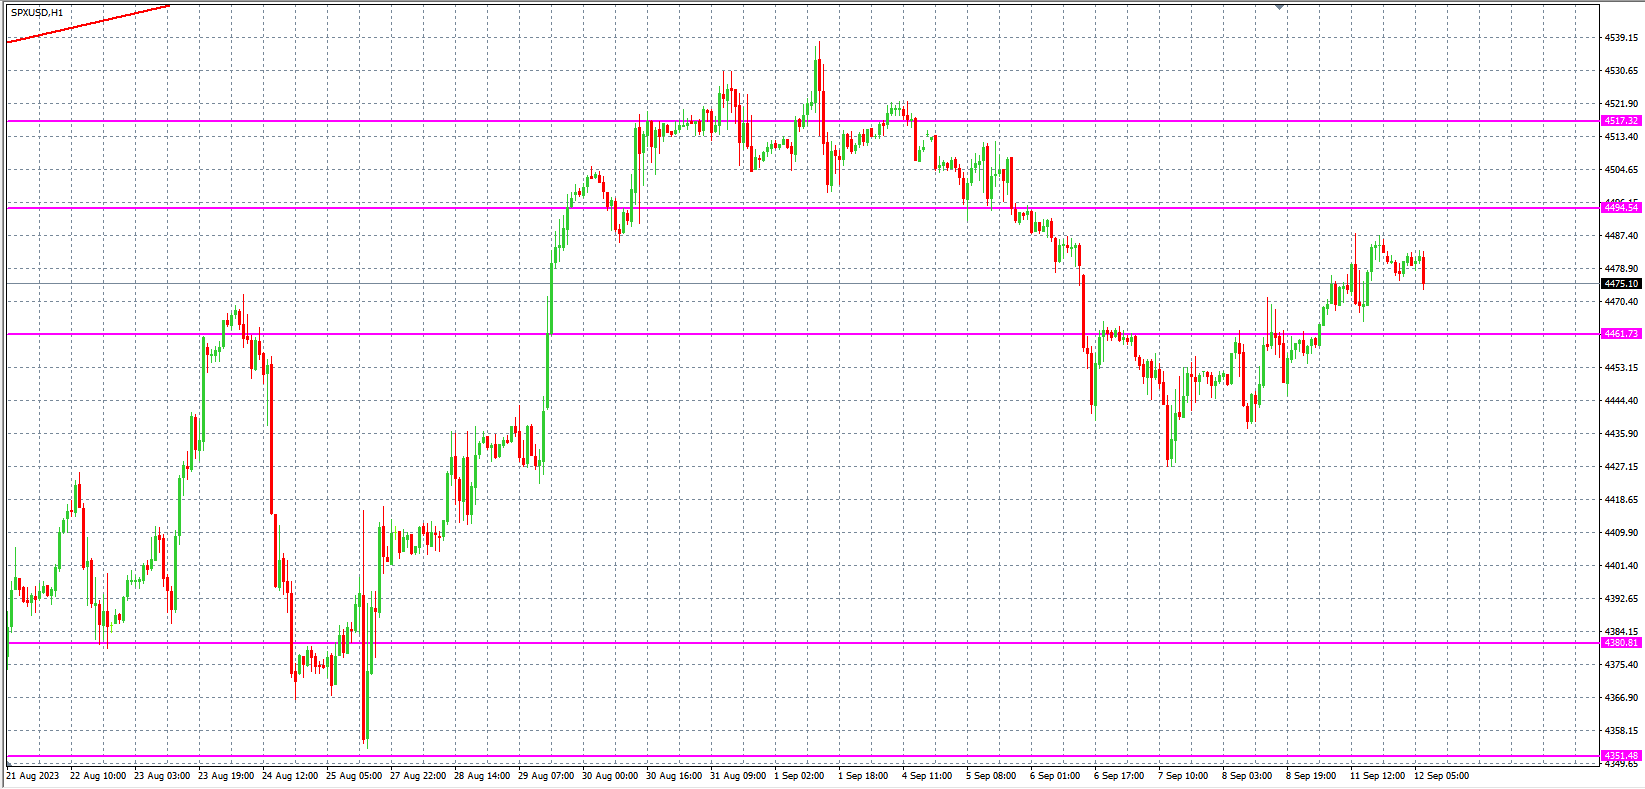1645x789 pixels.
Task: Click the current price label 4475.10
Action: click(1620, 284)
